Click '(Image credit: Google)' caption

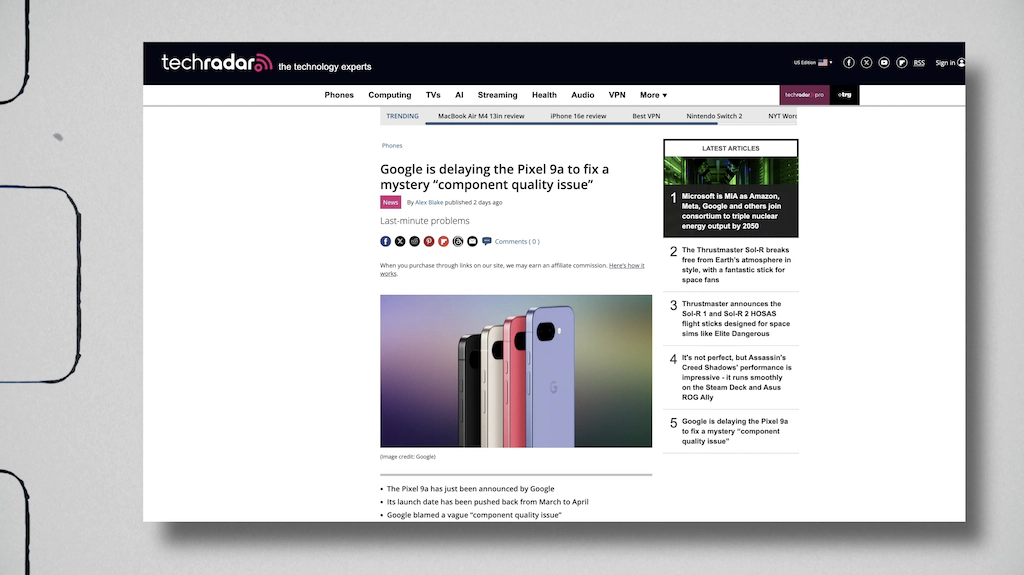point(408,457)
